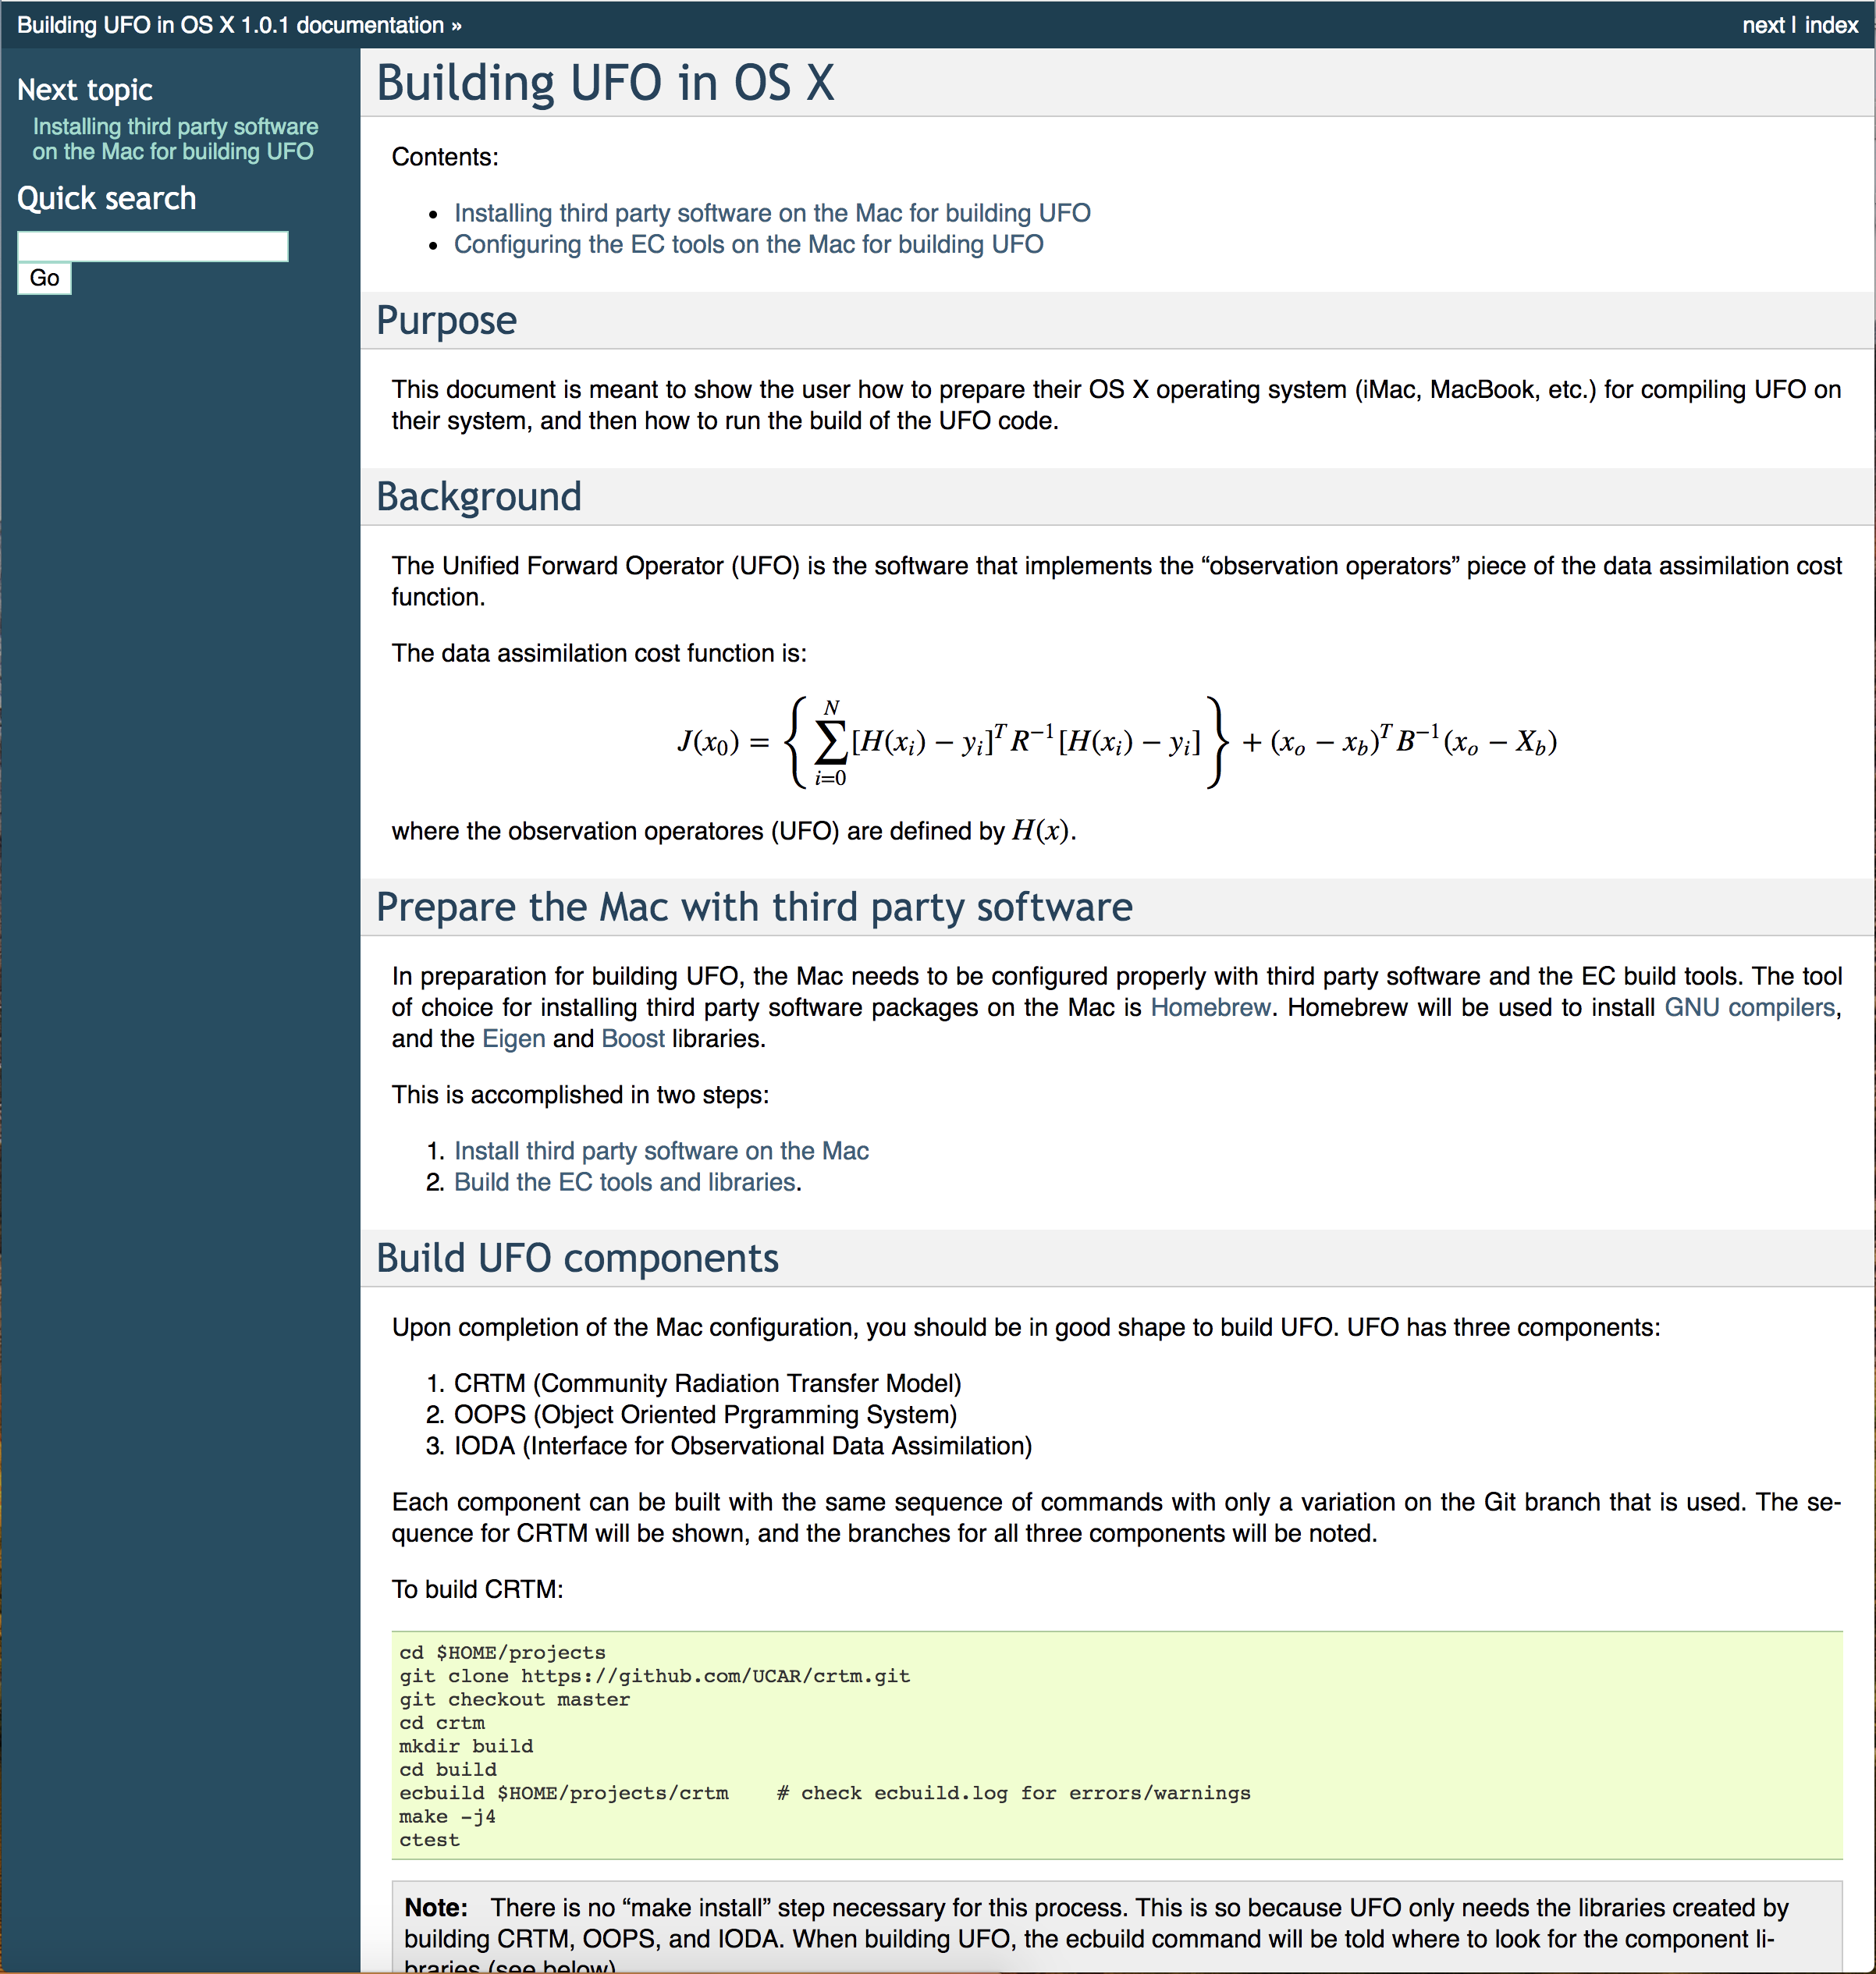Follow the Homebrew hyperlink
The image size is (1876, 1974).
1210,1007
